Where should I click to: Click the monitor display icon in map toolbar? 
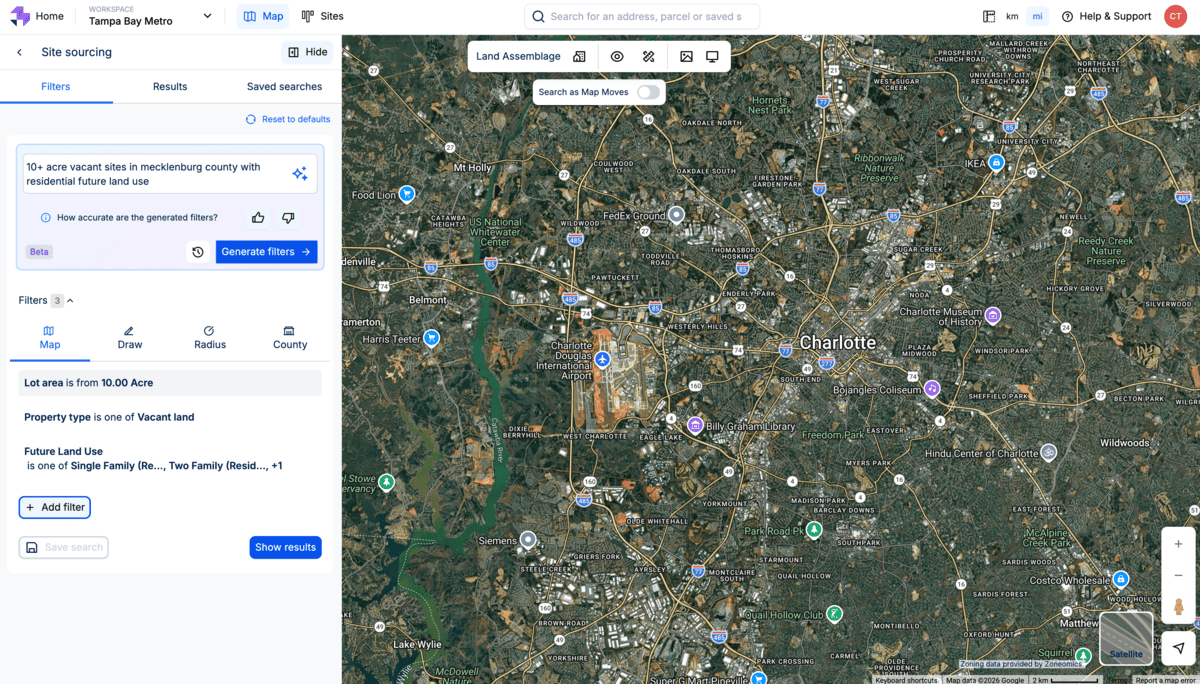(x=712, y=57)
